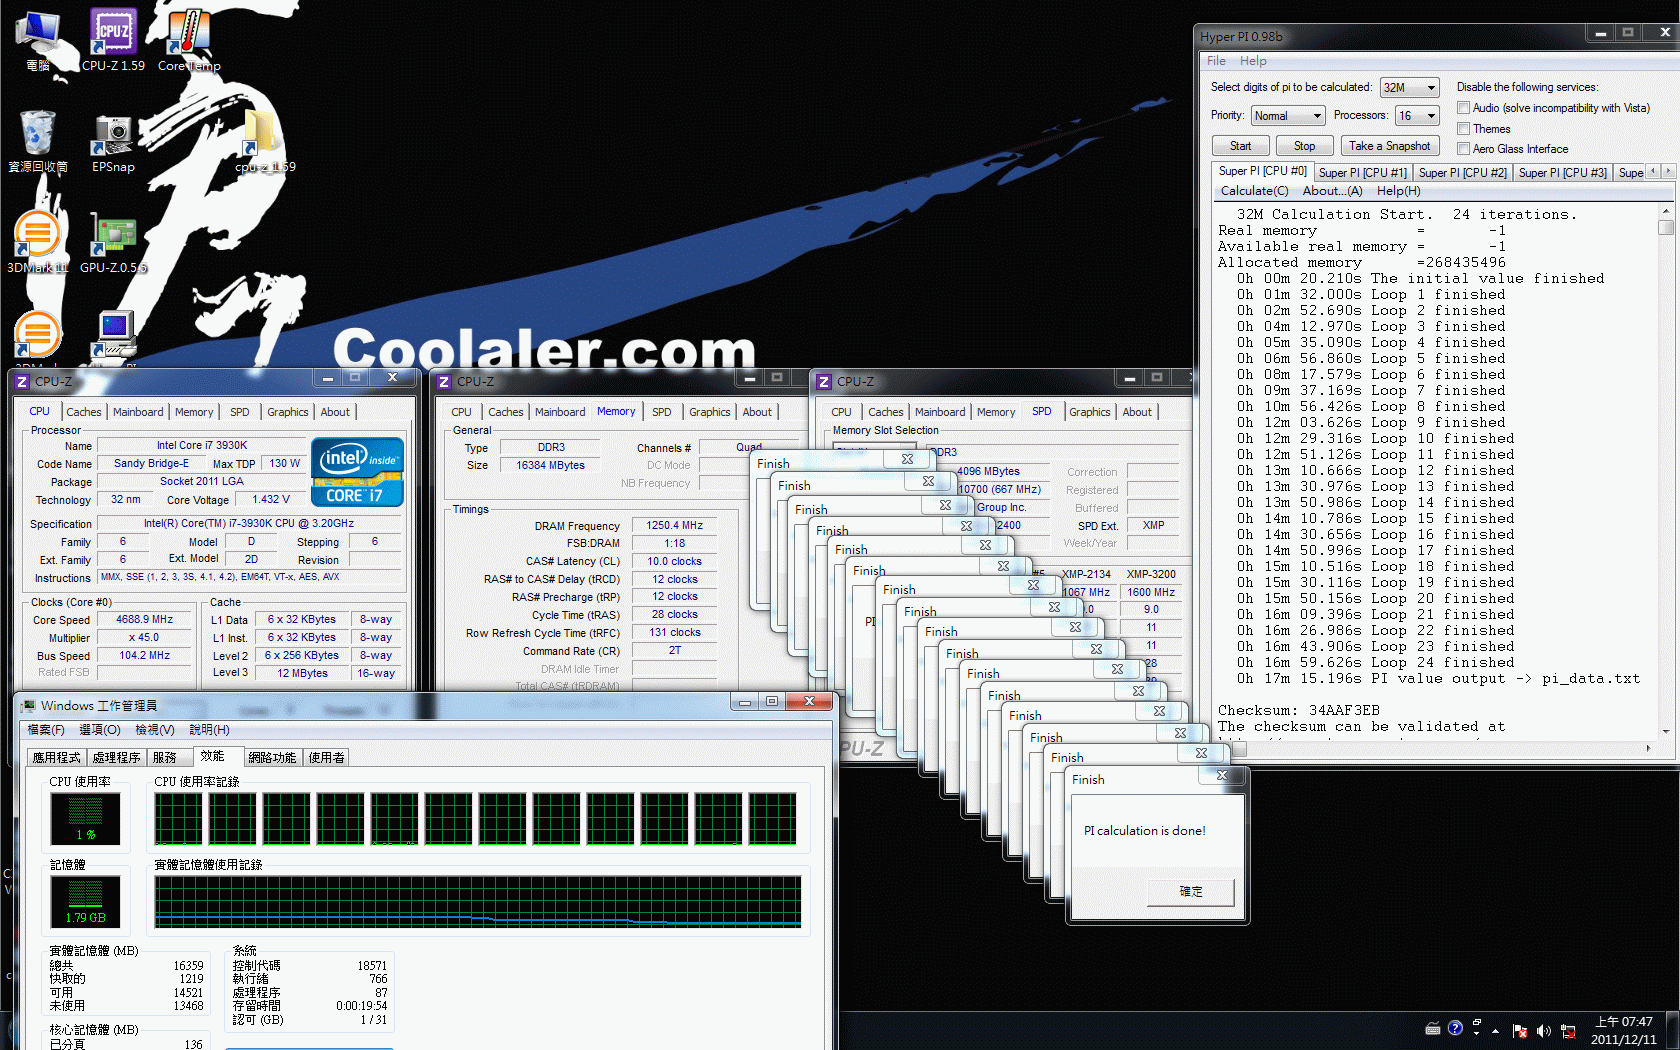
Task: Open File menu in Hyper PI
Action: point(1216,61)
